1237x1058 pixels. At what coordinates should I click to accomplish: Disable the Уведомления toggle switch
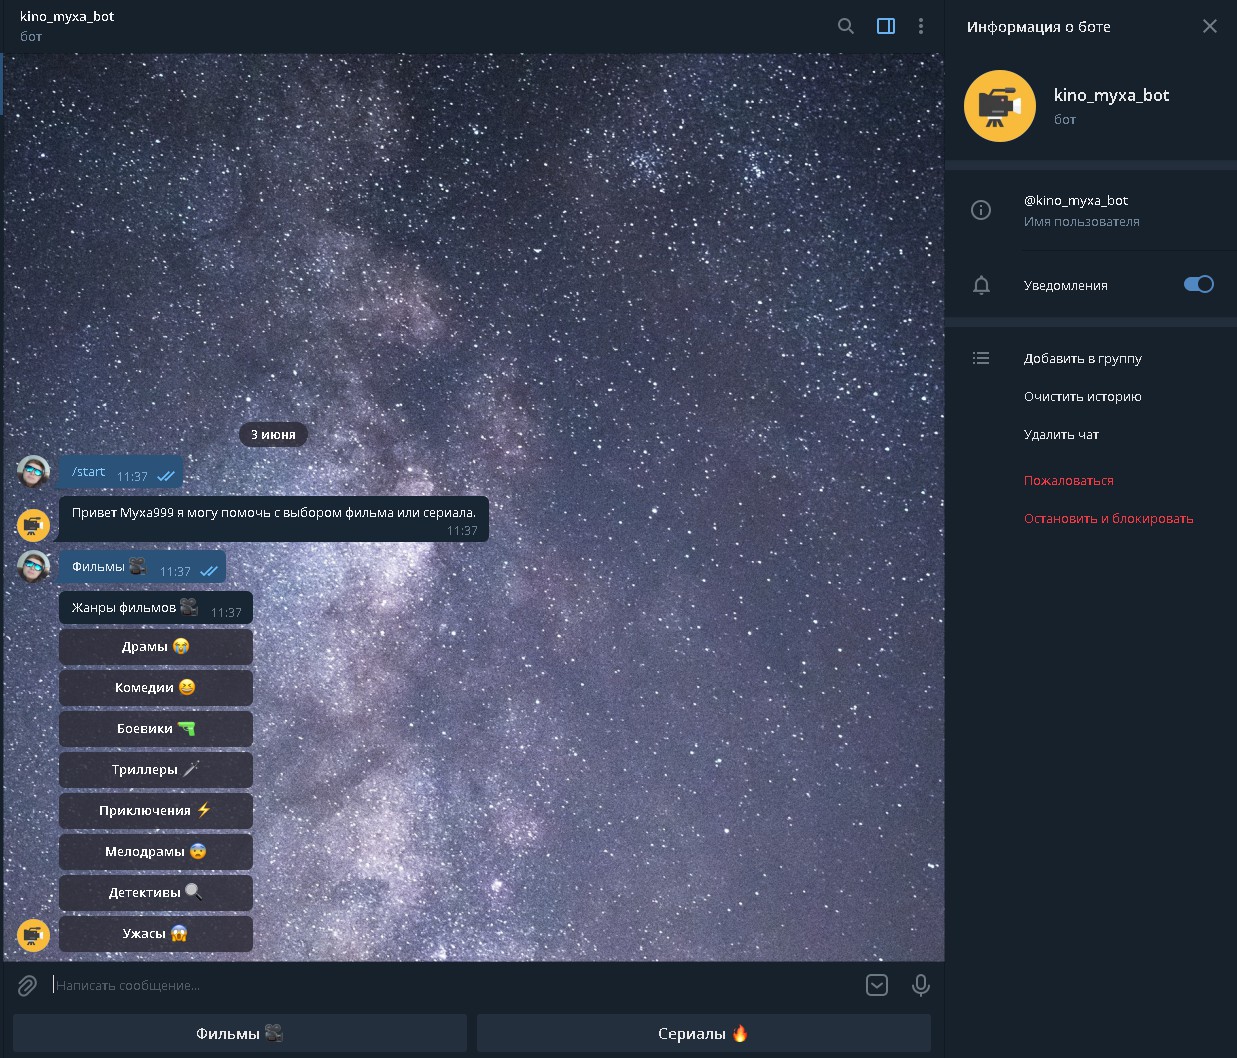(1199, 284)
